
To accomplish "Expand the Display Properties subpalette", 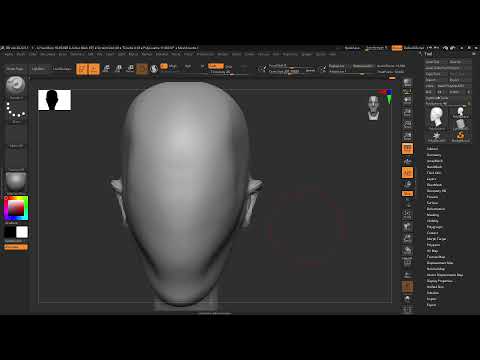I will [439, 281].
